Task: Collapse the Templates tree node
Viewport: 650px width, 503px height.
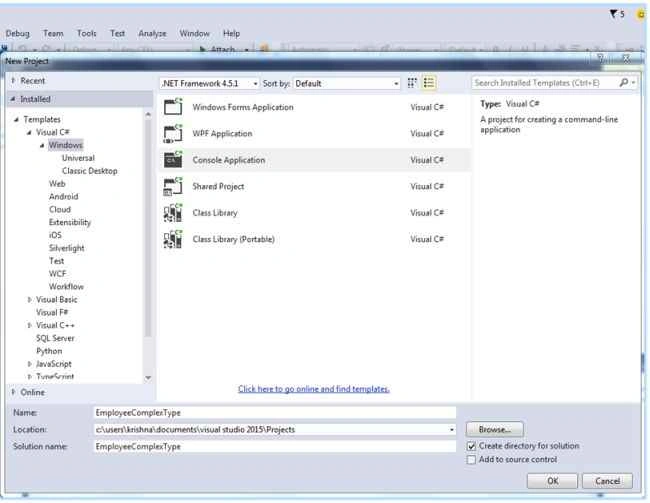Action: coord(17,119)
